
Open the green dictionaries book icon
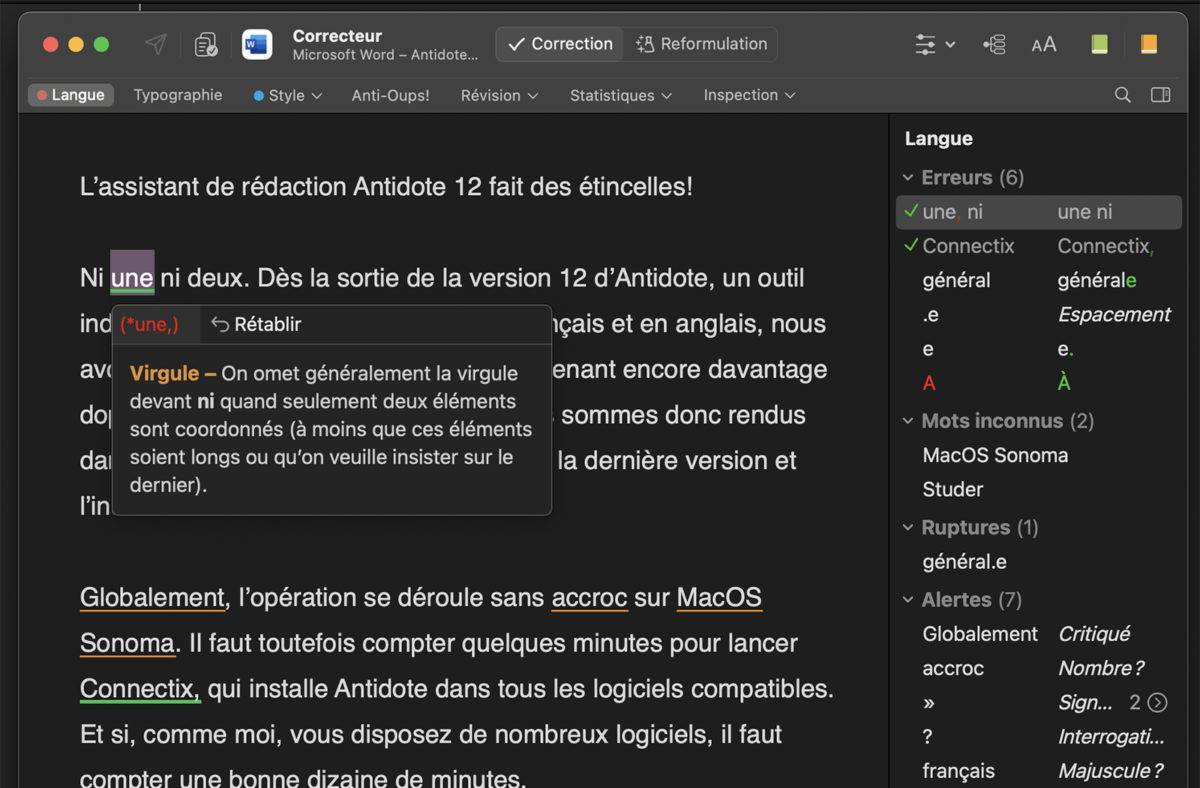point(1099,44)
